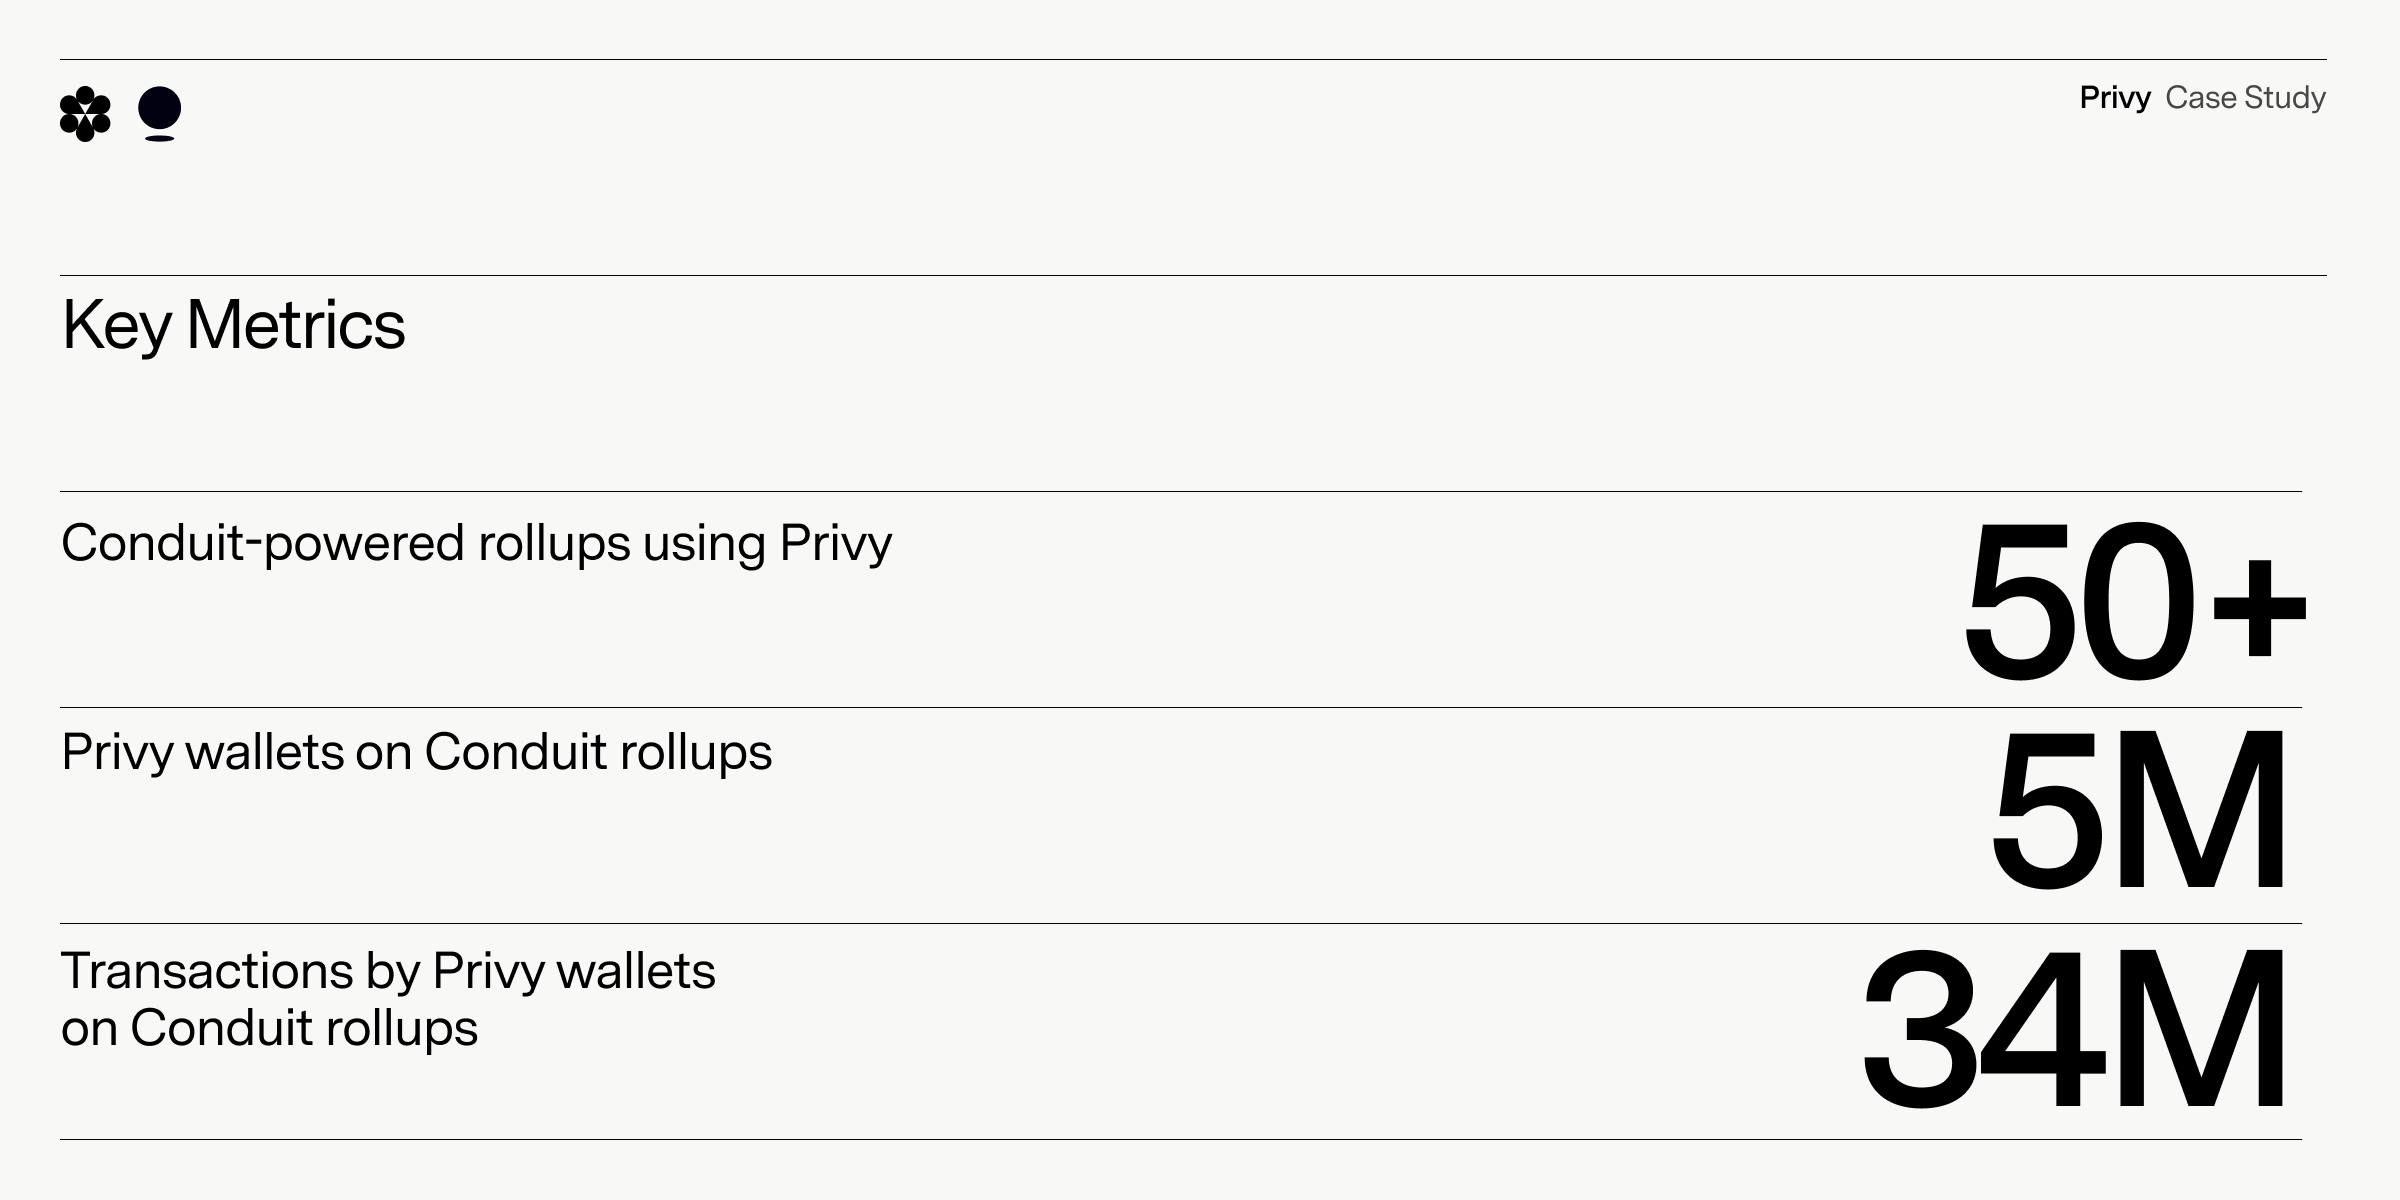
Task: Click the word Metrics in heading
Action: tap(296, 325)
